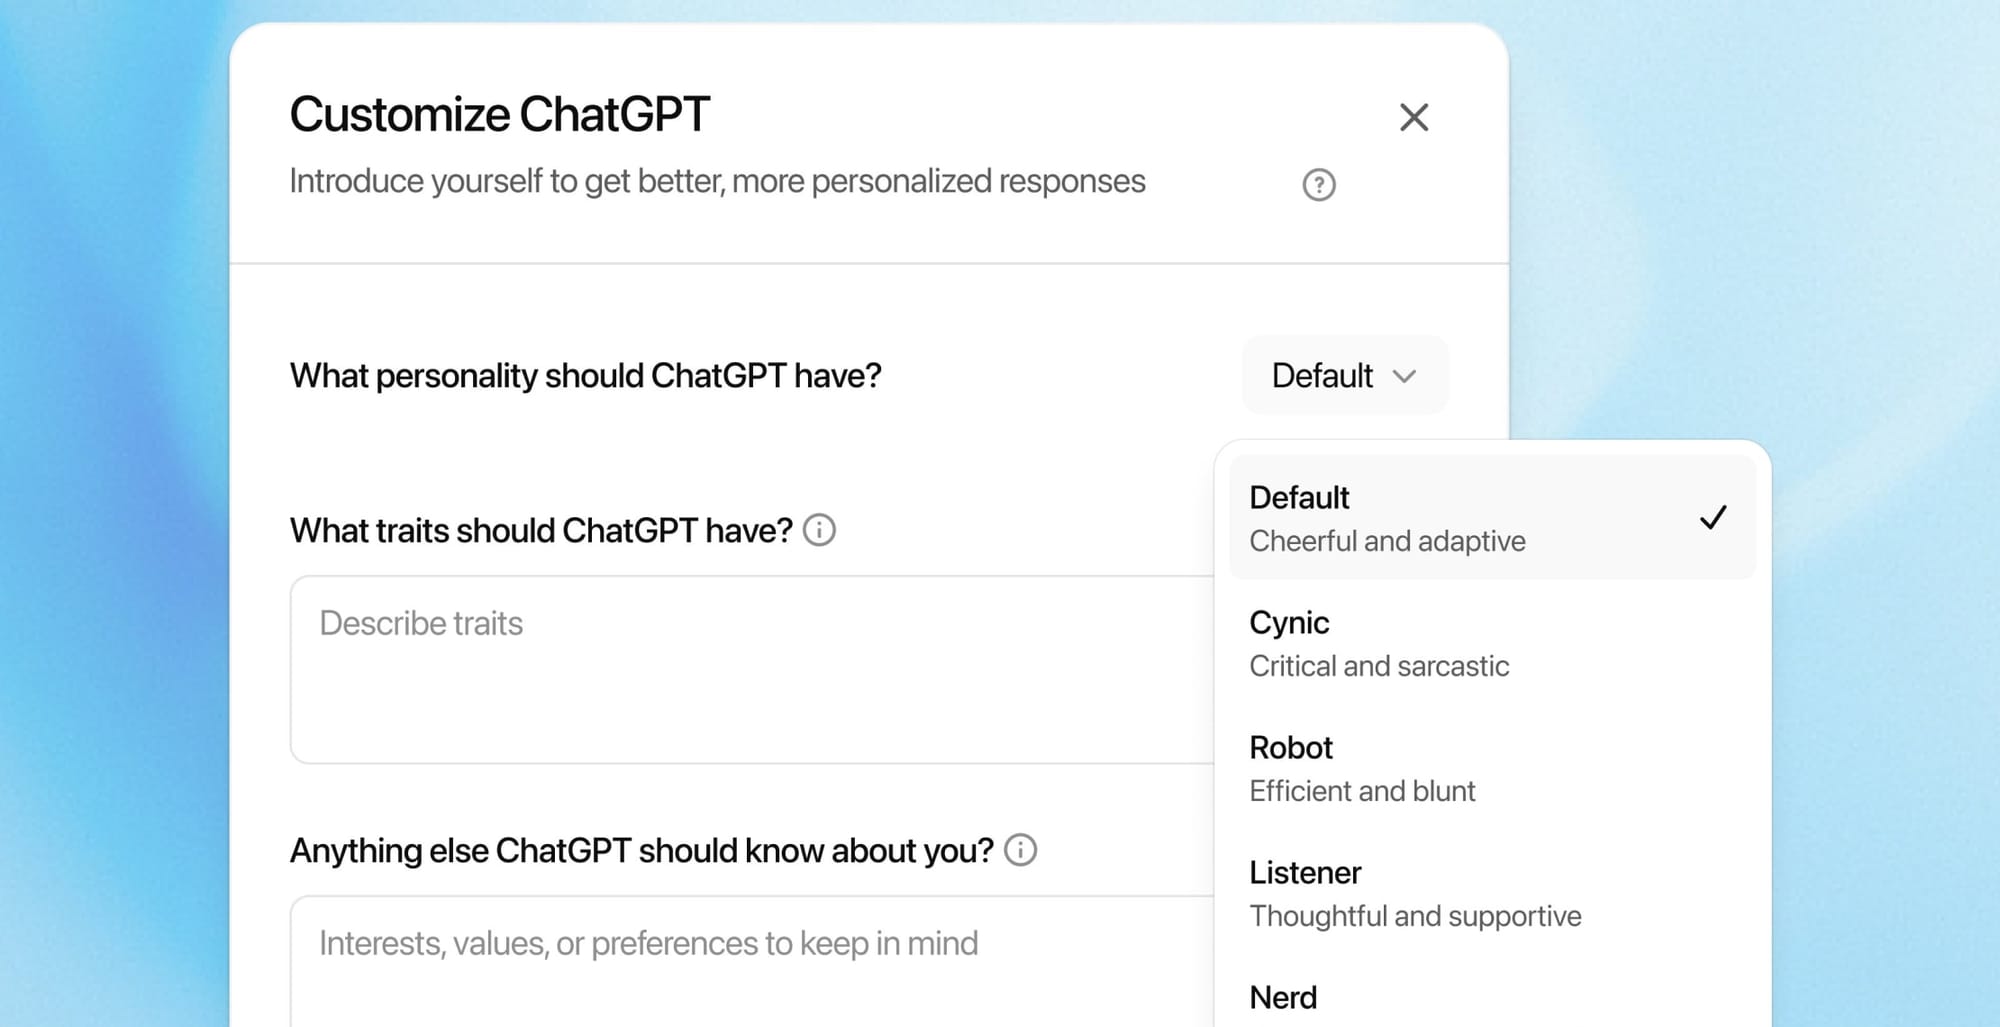
Task: Choose the Nerd personality
Action: pyautogui.click(x=1284, y=996)
